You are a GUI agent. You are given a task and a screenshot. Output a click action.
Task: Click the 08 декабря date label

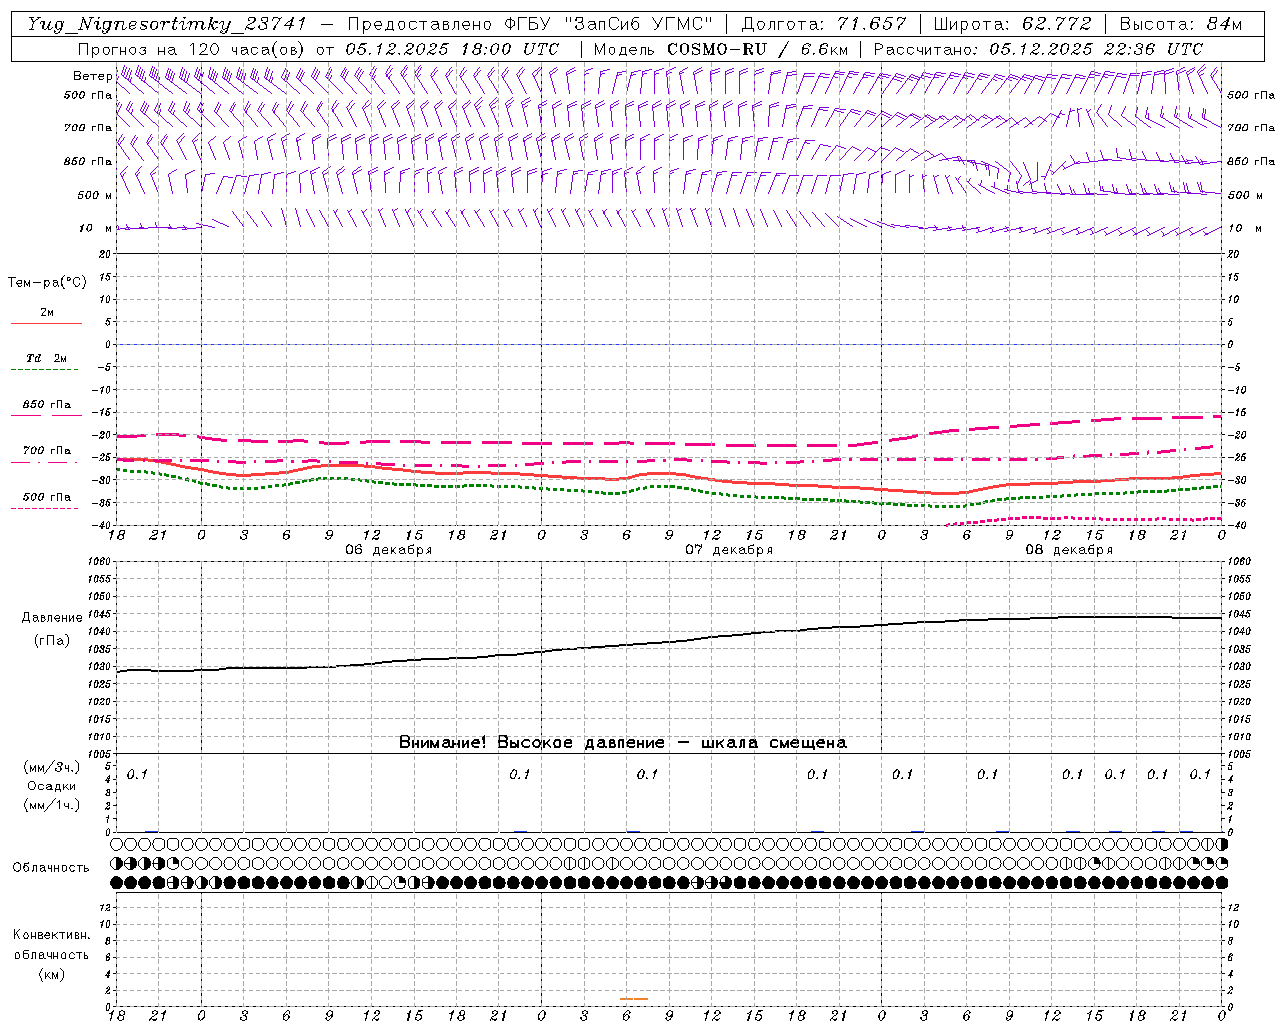click(1069, 550)
